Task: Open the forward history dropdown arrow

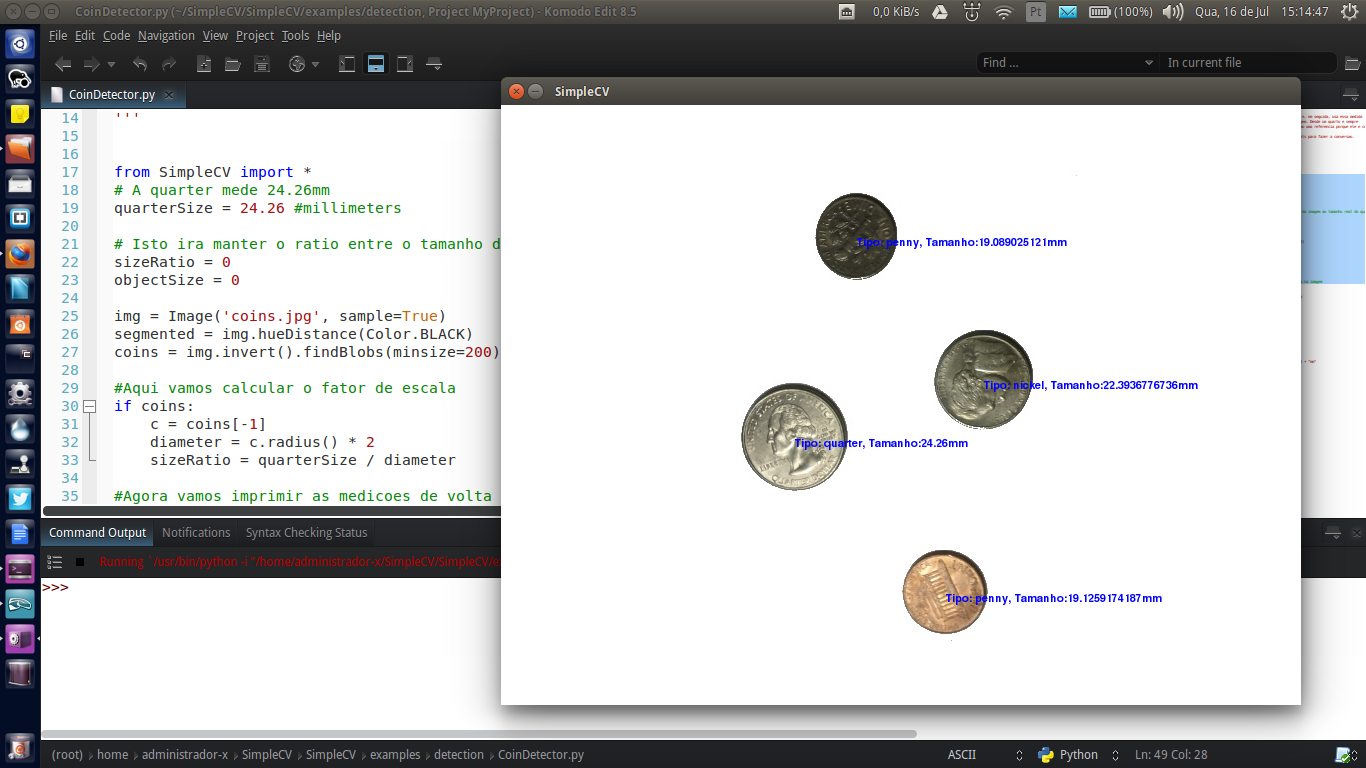Action: 110,63
